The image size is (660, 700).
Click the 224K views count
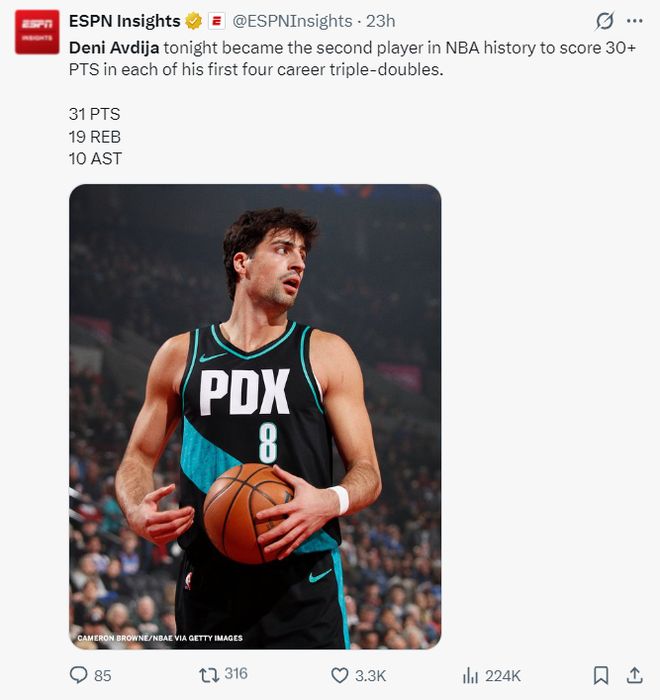pyautogui.click(x=503, y=676)
